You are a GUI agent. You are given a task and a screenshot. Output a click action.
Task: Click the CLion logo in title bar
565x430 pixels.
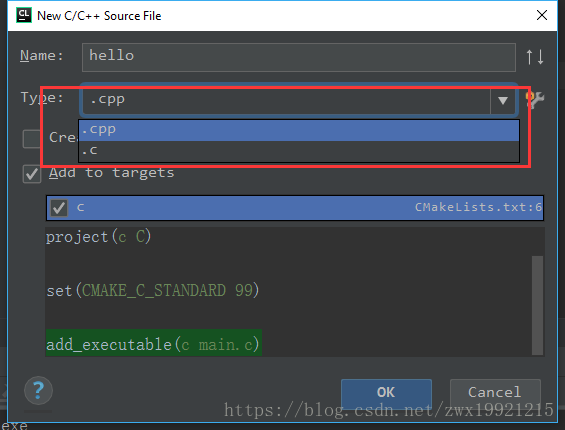24,15
